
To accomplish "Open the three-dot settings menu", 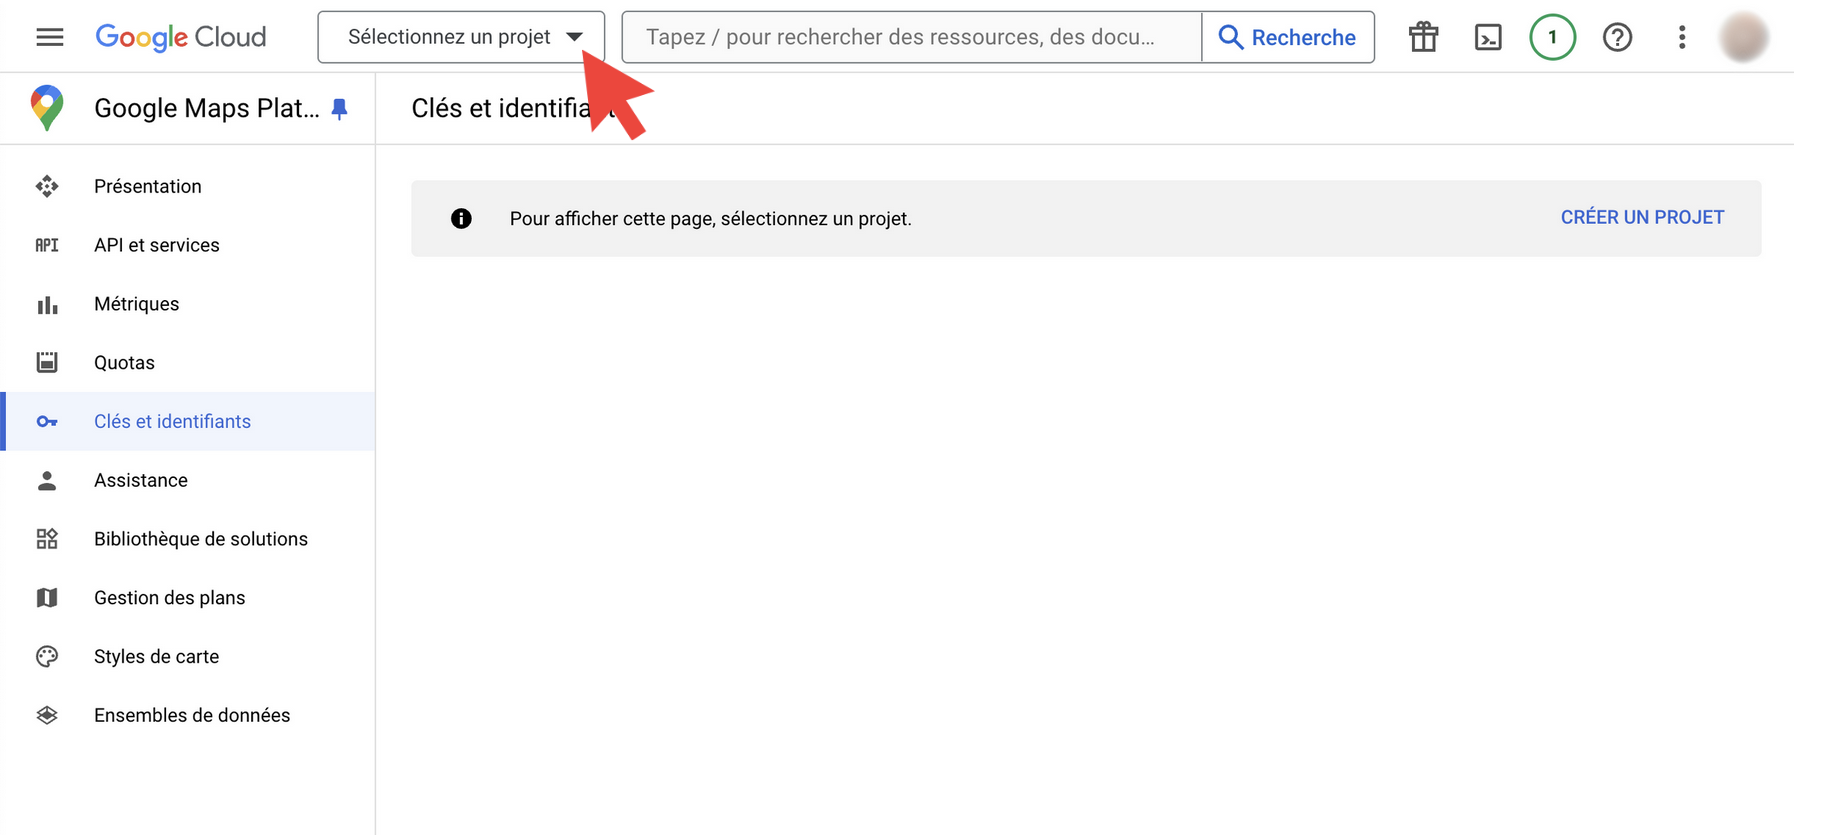I will (1682, 37).
